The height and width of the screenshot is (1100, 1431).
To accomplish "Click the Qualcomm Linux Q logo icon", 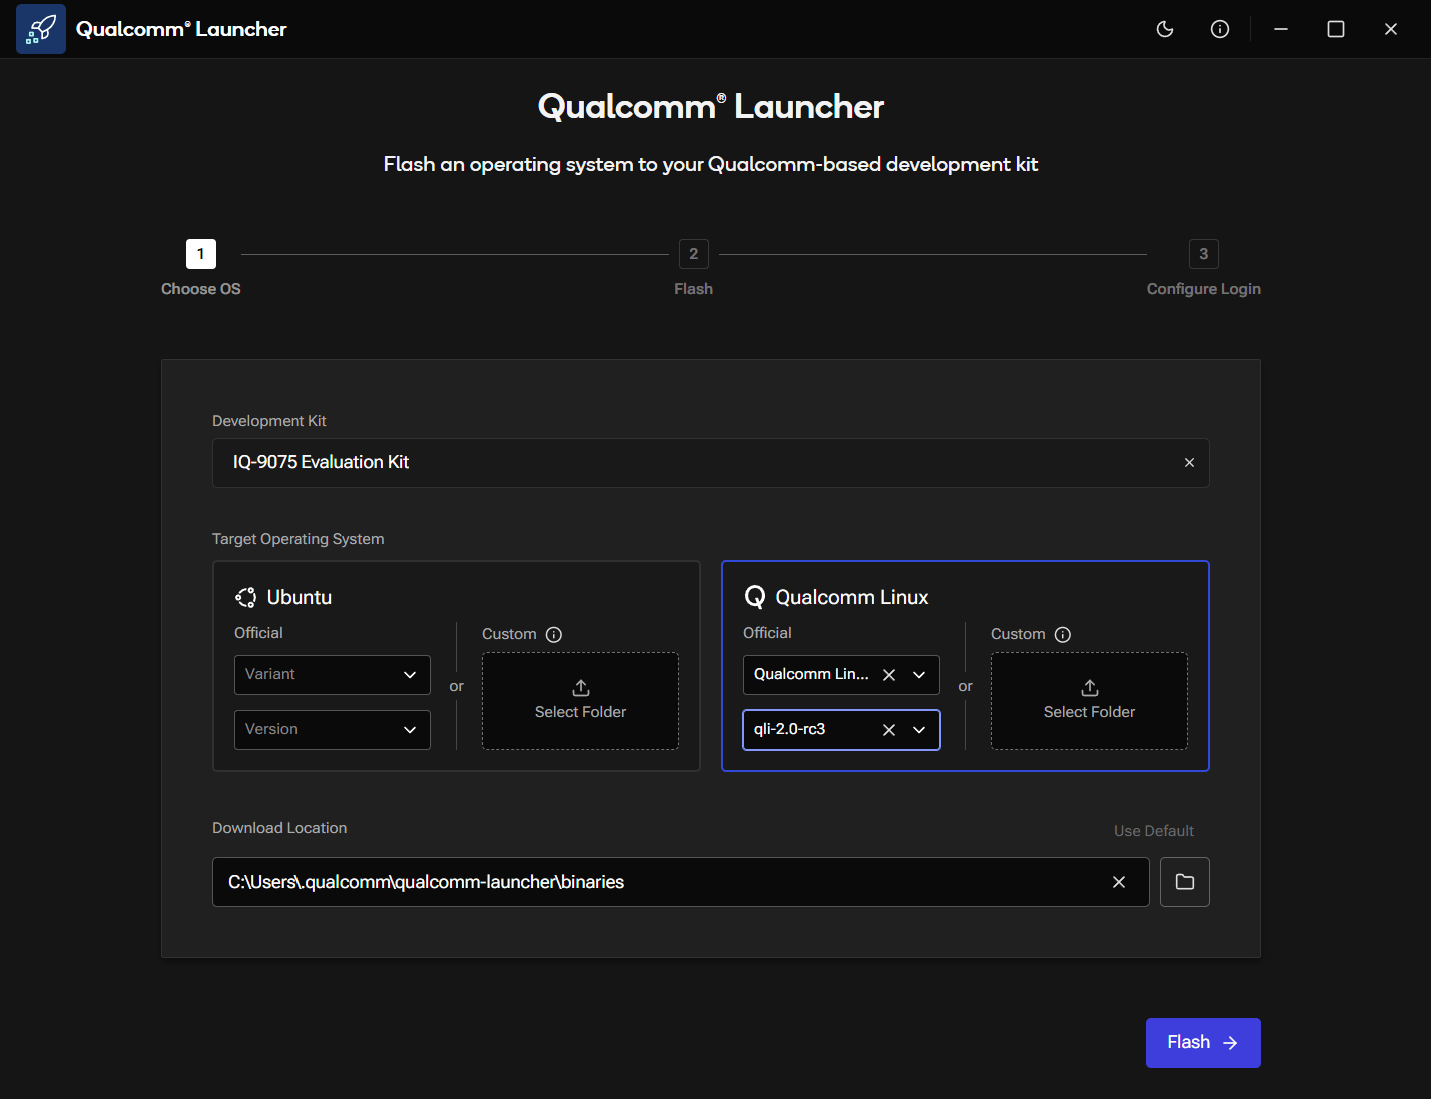I will pyautogui.click(x=755, y=597).
